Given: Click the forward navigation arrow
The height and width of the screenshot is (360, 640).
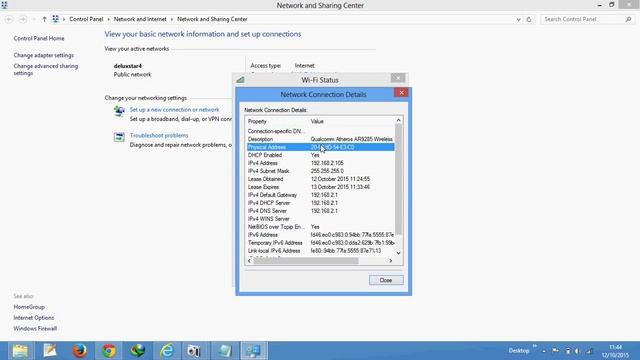Looking at the screenshot, I should tap(23, 19).
